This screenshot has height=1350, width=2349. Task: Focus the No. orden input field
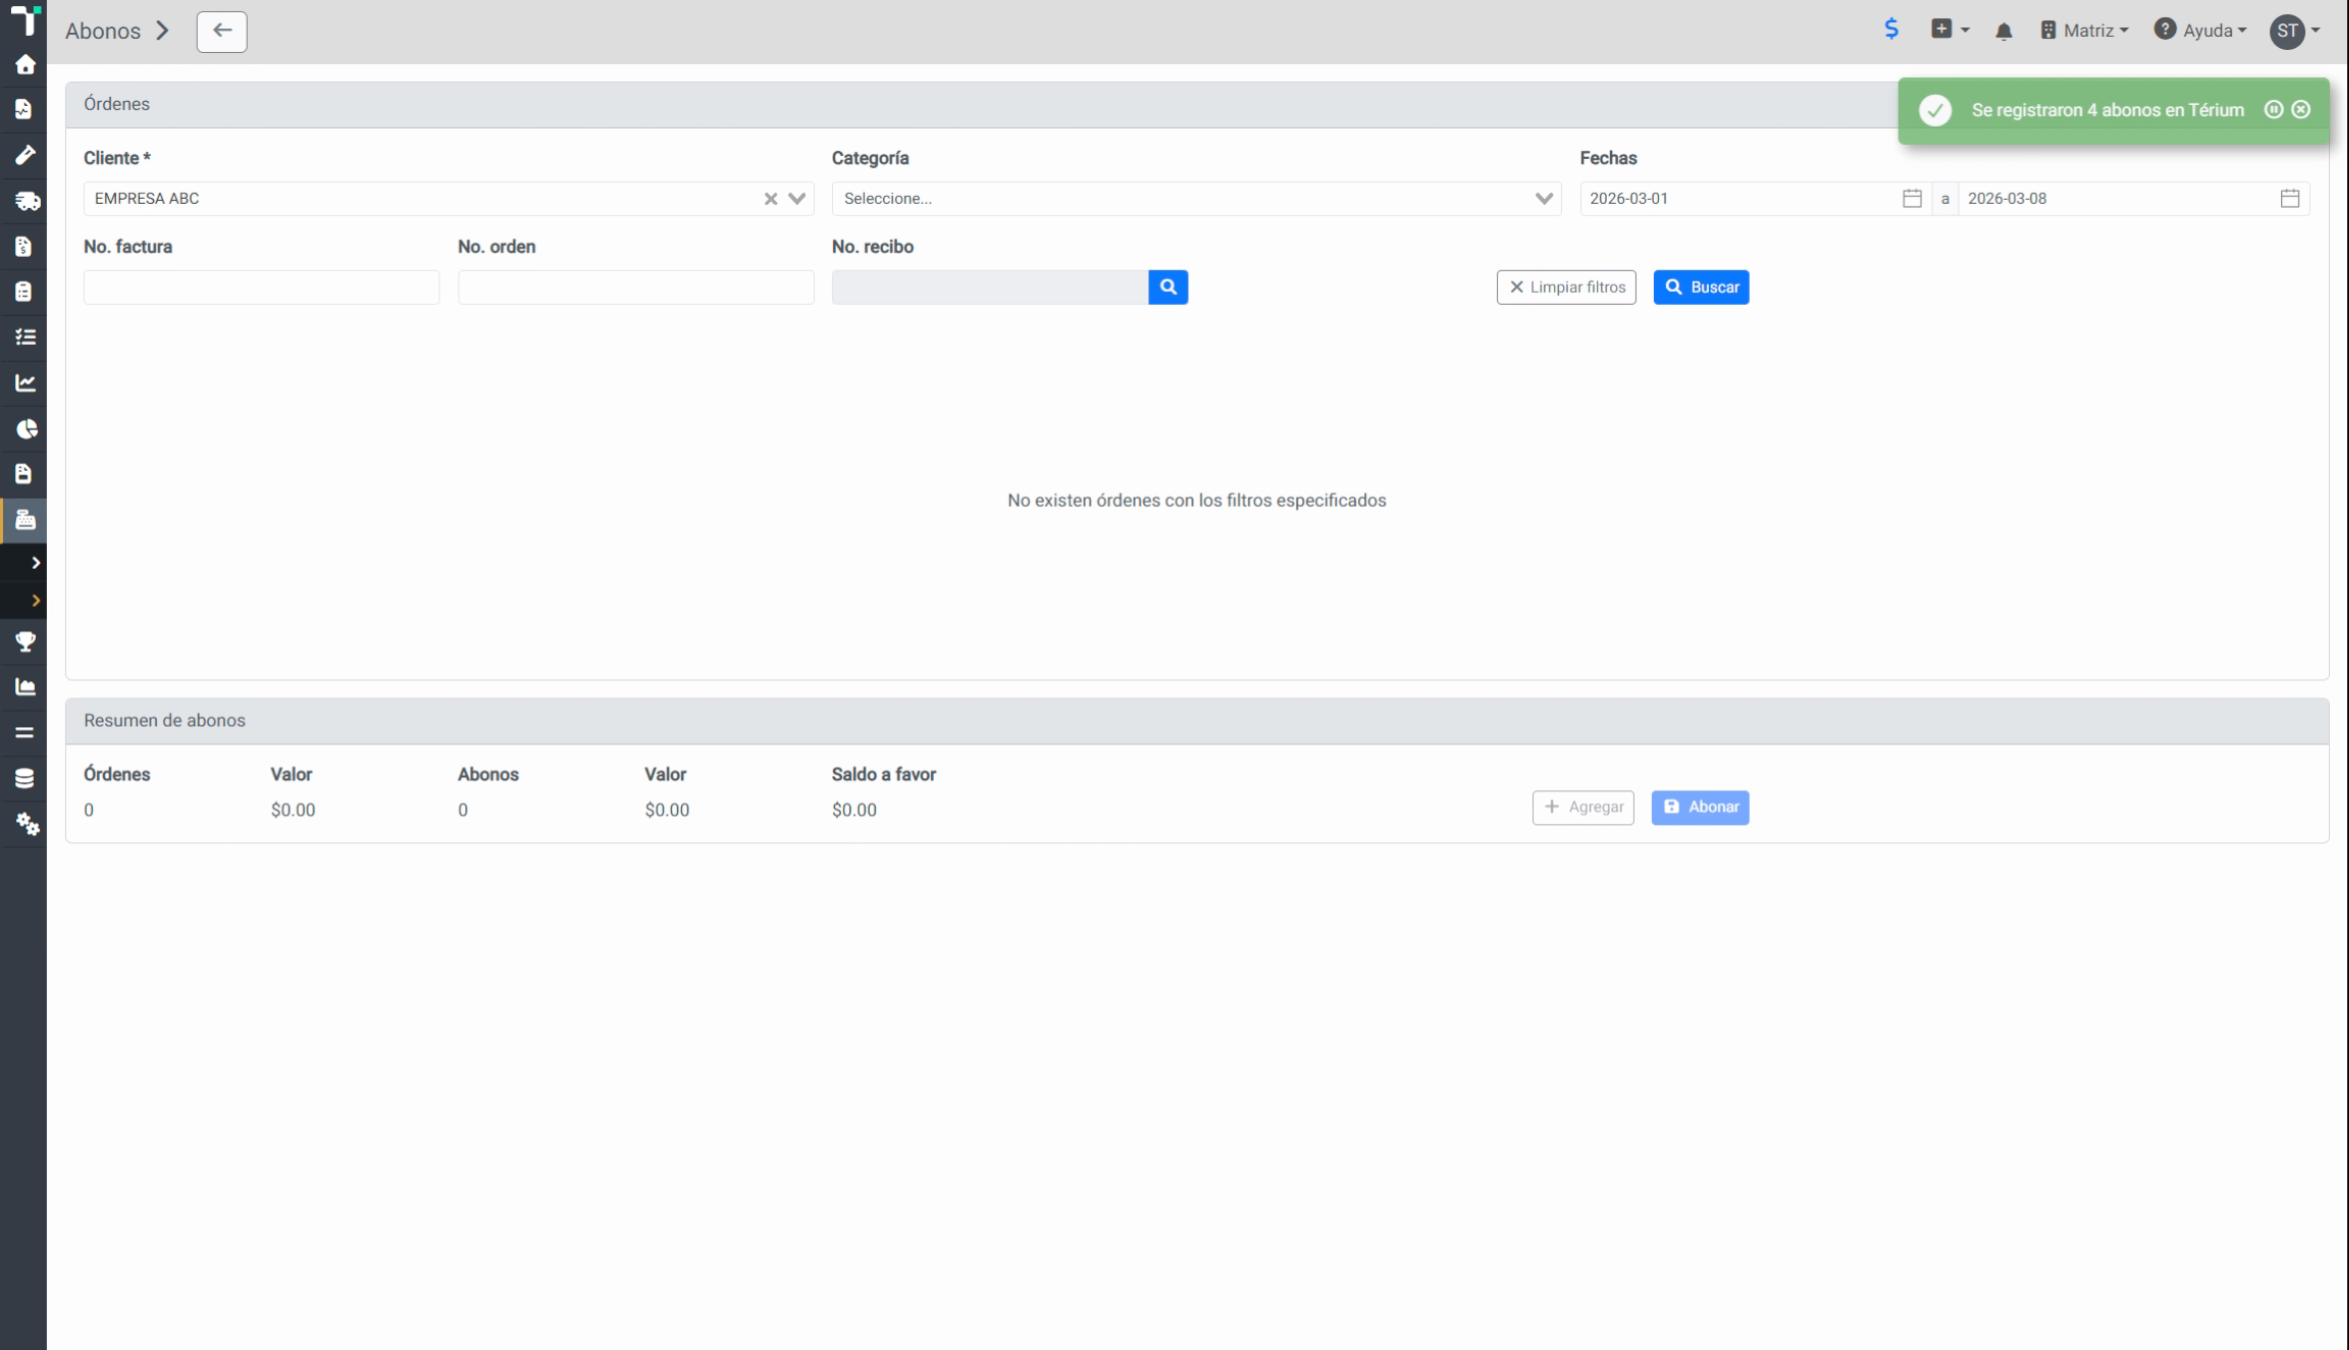coord(636,287)
